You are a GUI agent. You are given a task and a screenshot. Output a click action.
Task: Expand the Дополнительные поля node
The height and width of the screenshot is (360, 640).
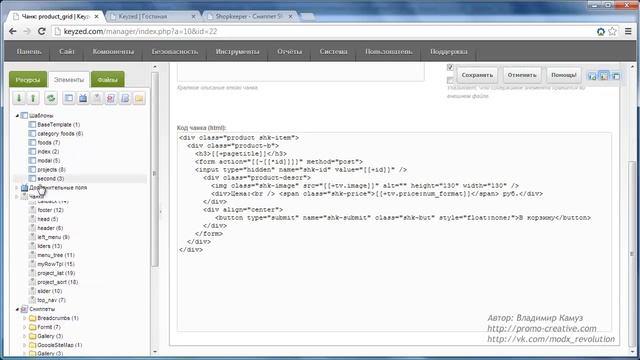coord(17,188)
